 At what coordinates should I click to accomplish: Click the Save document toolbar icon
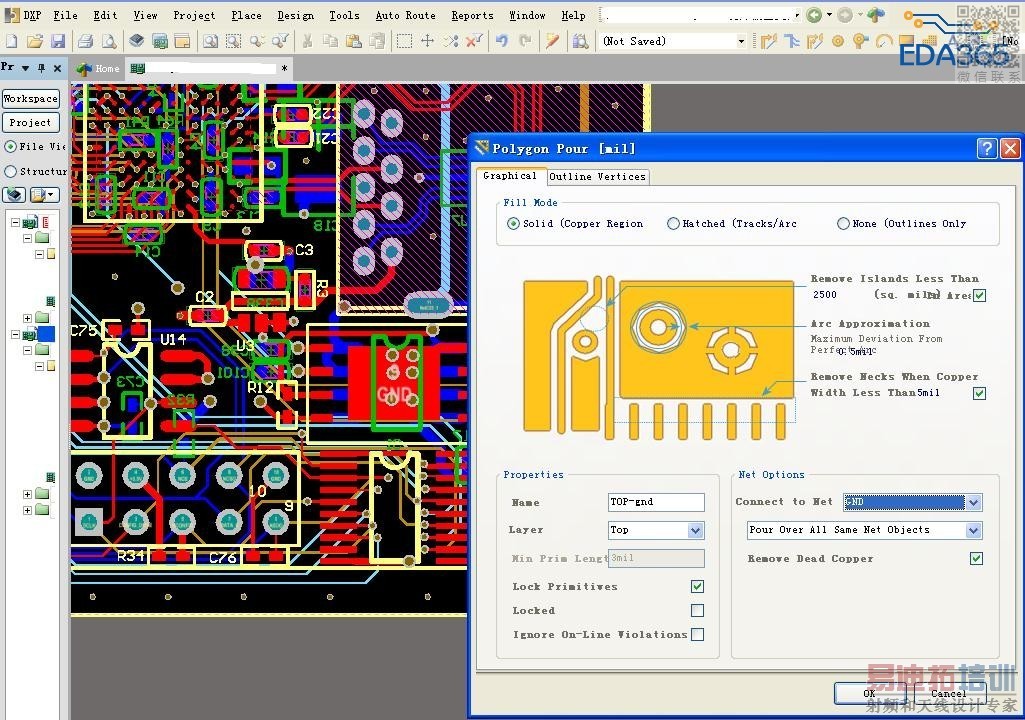click(x=58, y=41)
